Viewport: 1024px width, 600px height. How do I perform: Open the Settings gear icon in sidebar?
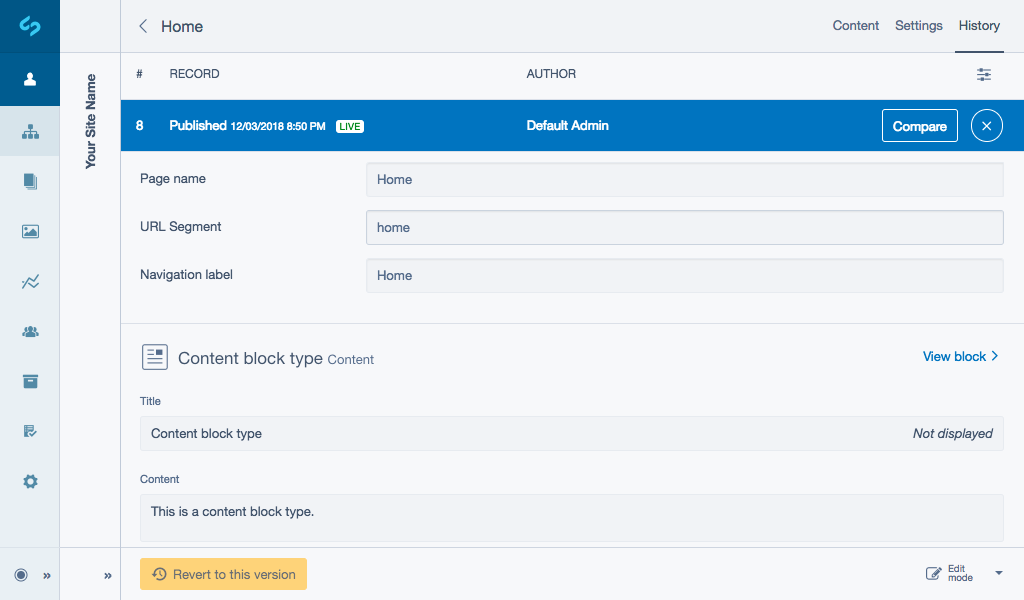click(30, 481)
